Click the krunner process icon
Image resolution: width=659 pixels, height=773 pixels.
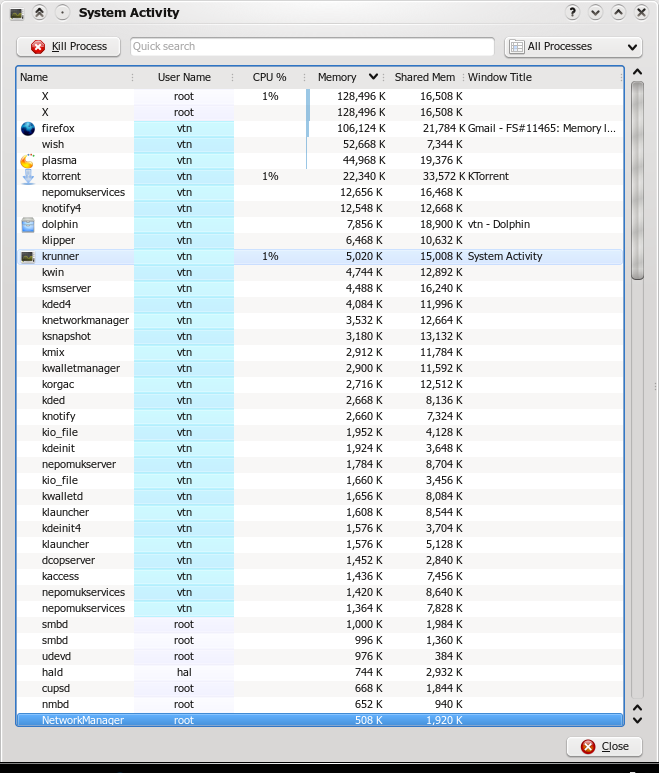click(x=28, y=257)
